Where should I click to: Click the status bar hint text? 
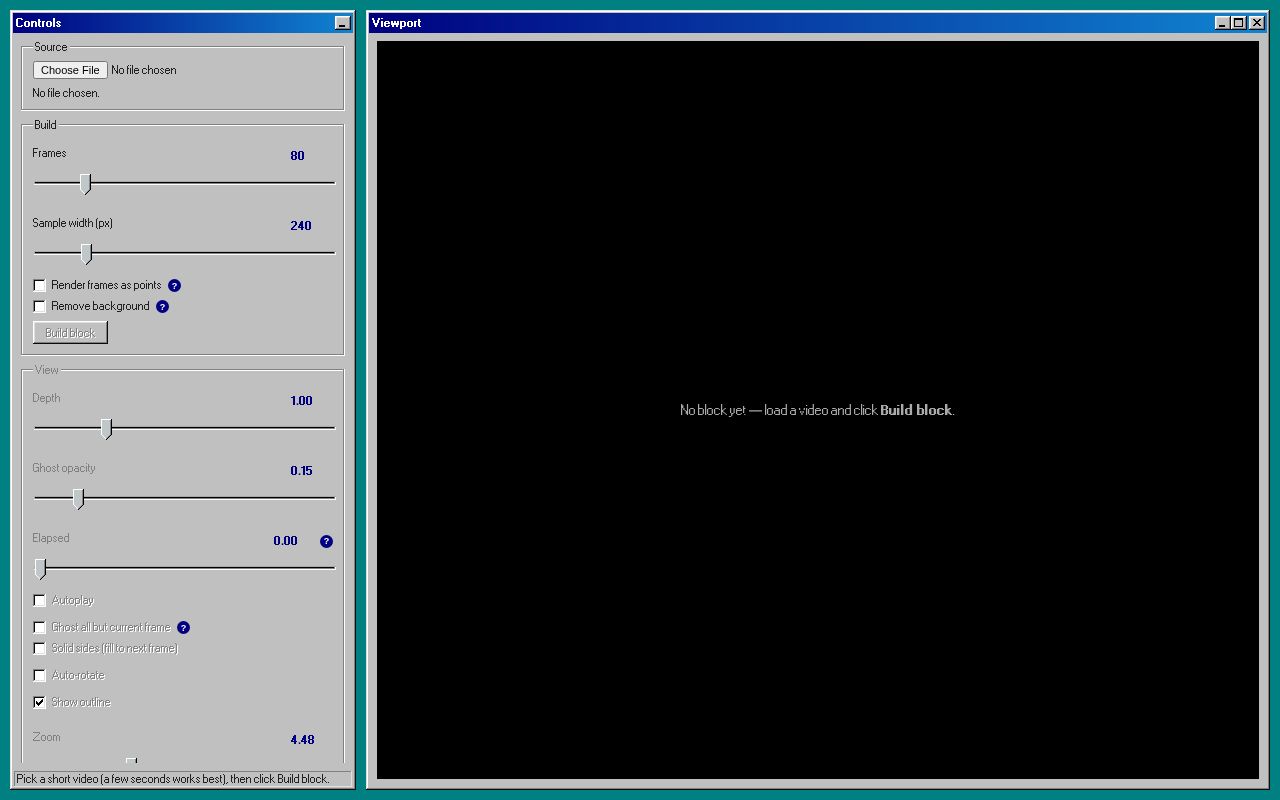click(x=172, y=779)
